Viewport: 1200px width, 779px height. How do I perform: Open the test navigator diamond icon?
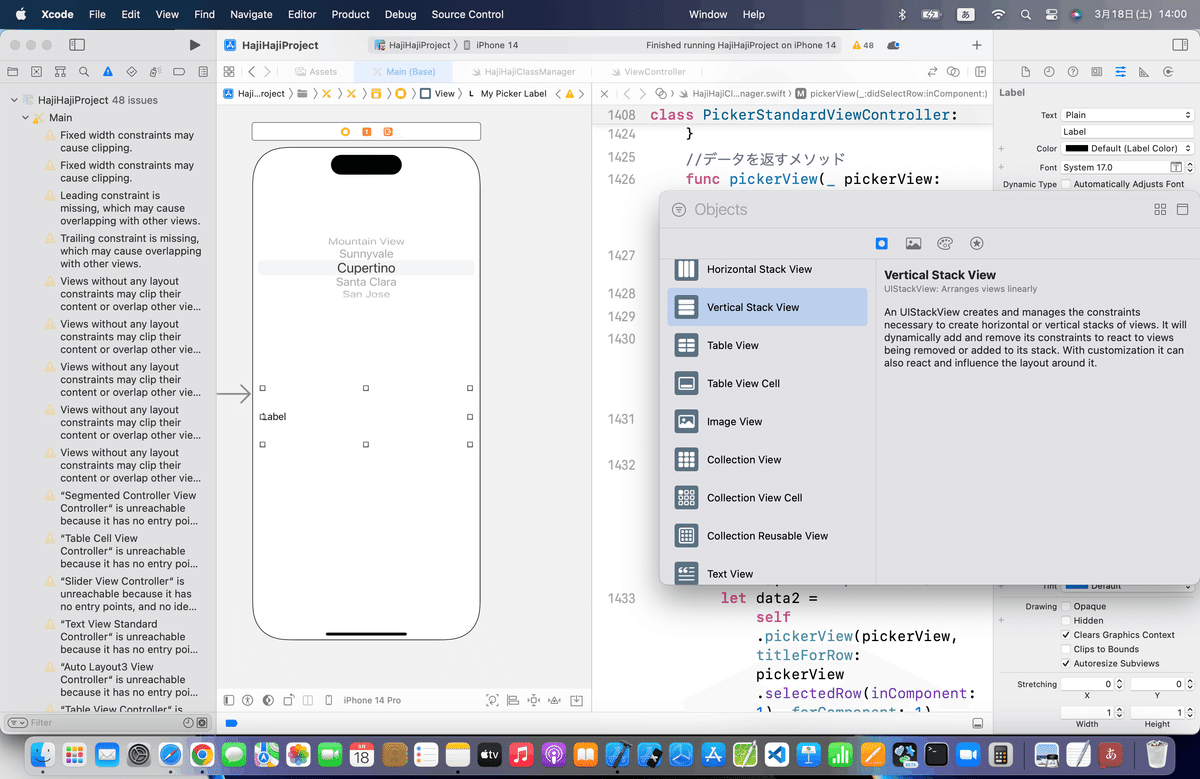point(132,72)
